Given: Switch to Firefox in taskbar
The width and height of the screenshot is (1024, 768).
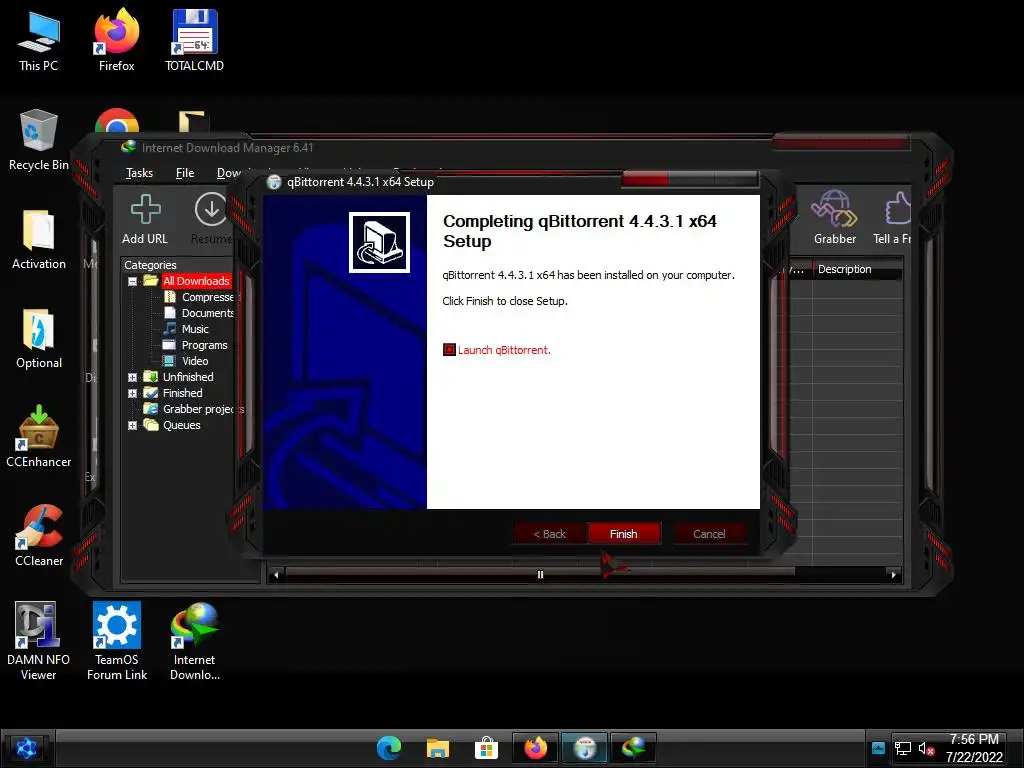Looking at the screenshot, I should 536,748.
